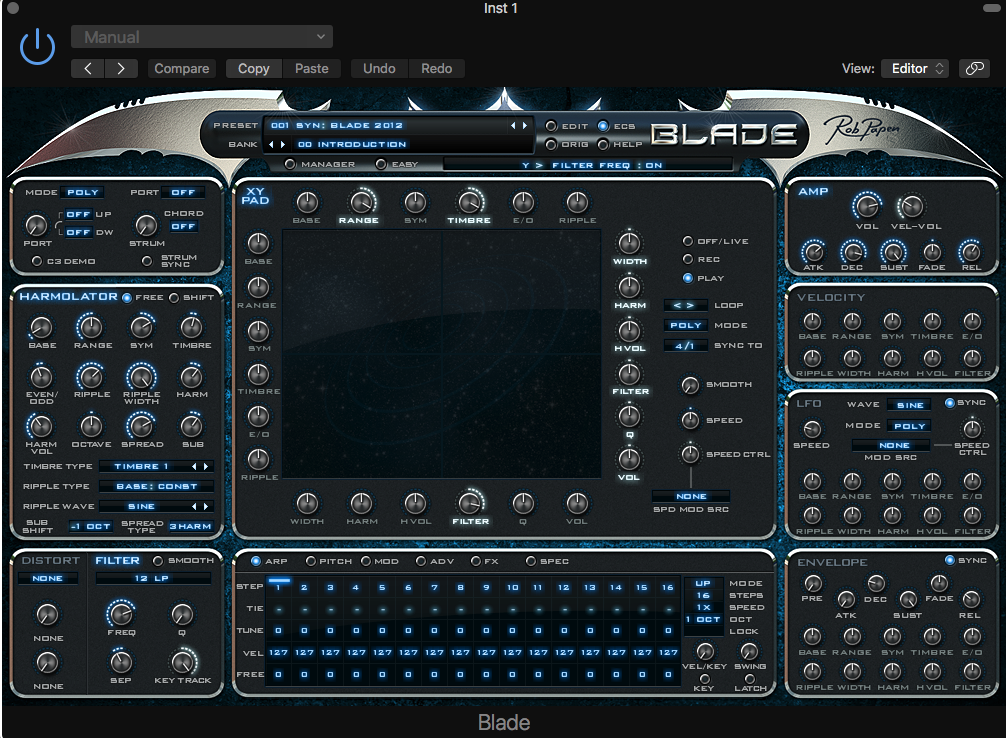
Task: Toggle the filter SMOOTH option
Action: pos(158,561)
